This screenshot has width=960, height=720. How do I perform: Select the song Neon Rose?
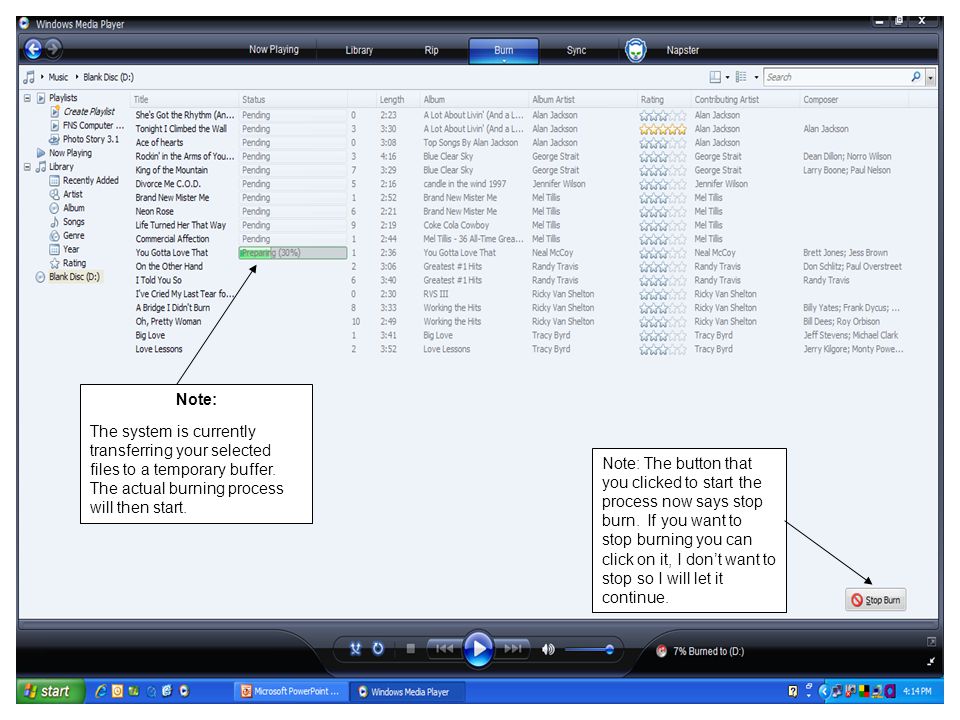154,211
